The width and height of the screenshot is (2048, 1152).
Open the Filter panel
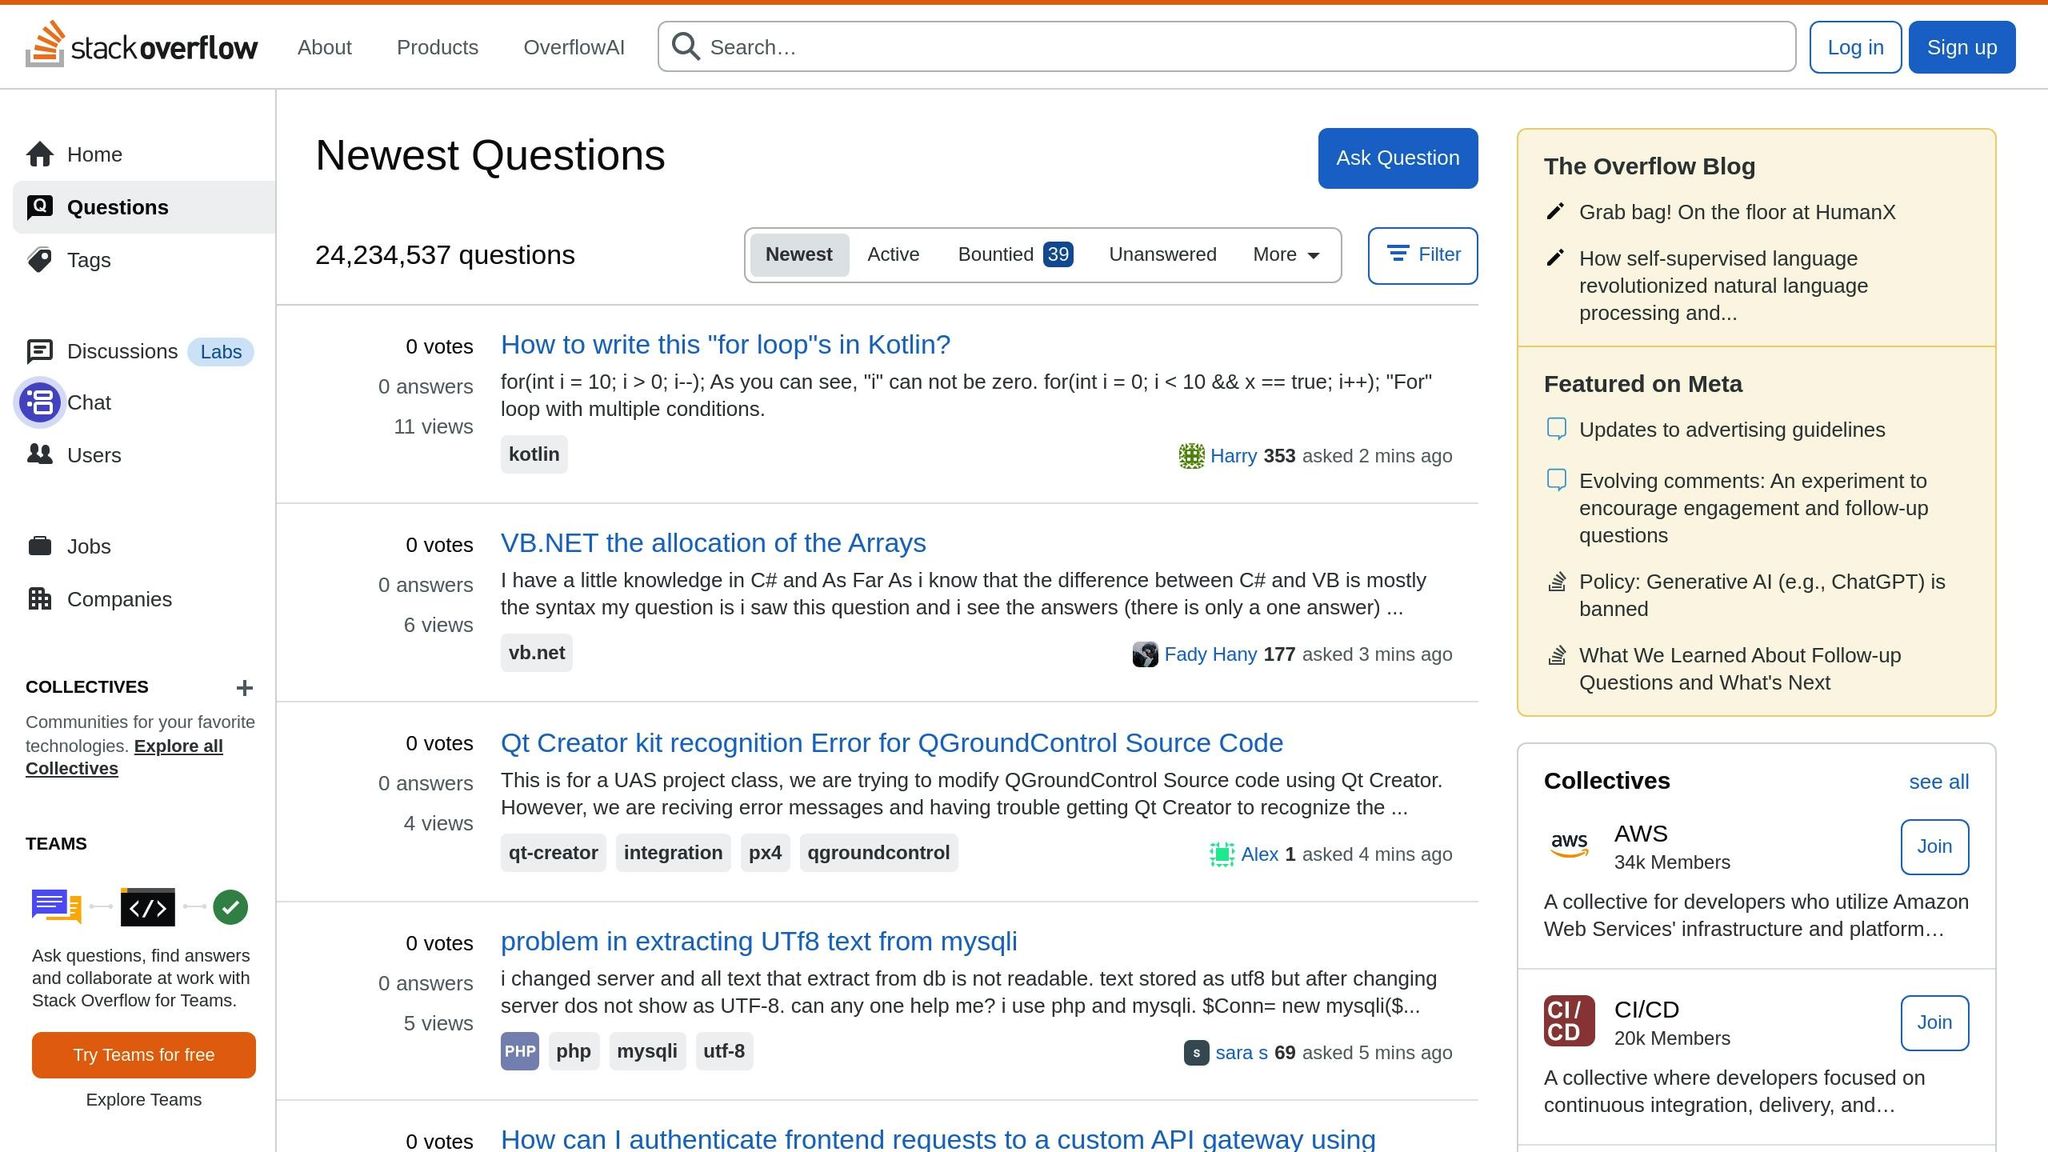coord(1422,255)
